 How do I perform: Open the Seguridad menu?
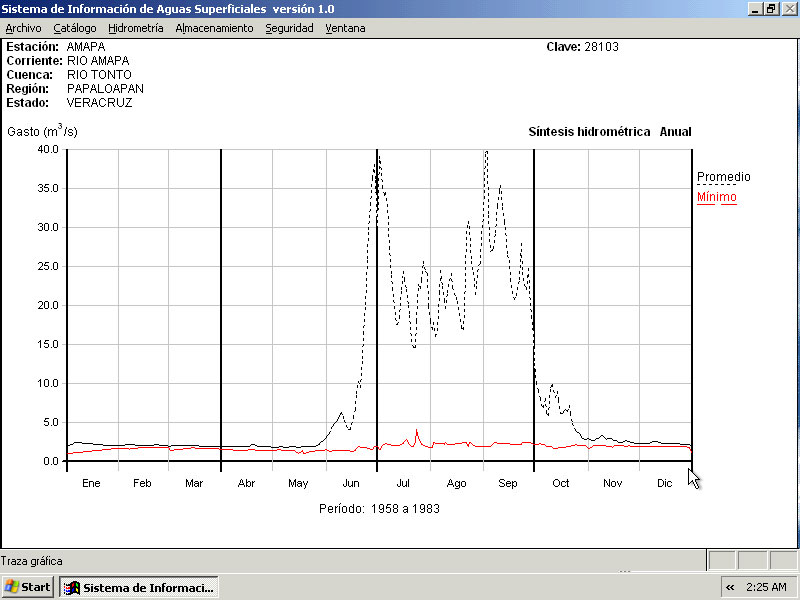tap(289, 28)
